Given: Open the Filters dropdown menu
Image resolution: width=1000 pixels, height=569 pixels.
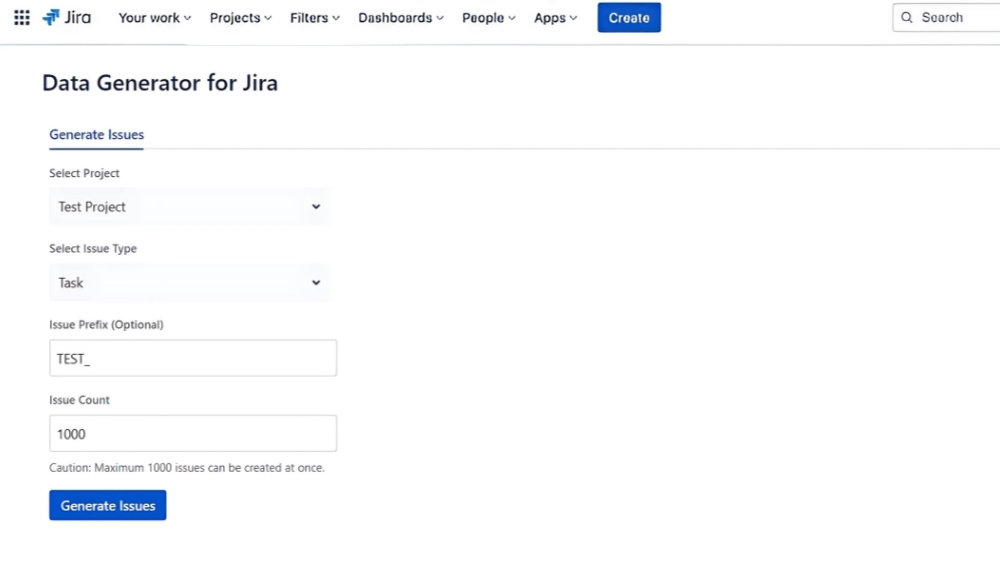Looking at the screenshot, I should click(x=315, y=18).
